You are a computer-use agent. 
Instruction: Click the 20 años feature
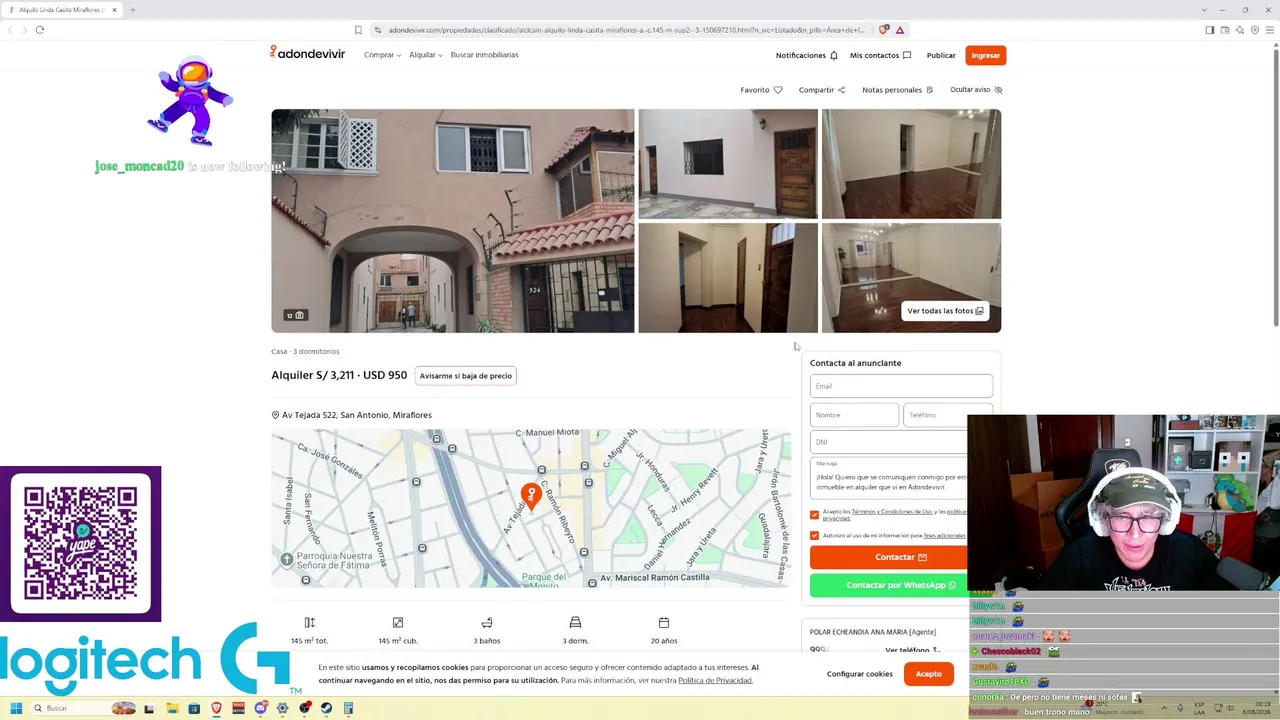point(664,631)
